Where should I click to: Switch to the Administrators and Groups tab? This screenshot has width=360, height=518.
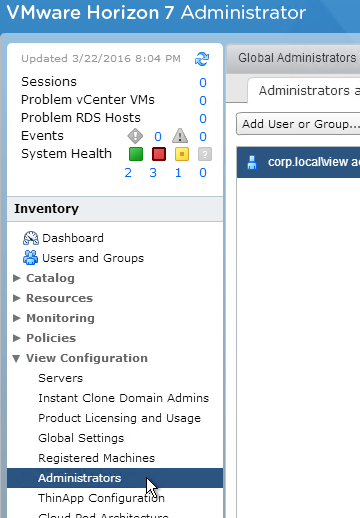[x=304, y=91]
